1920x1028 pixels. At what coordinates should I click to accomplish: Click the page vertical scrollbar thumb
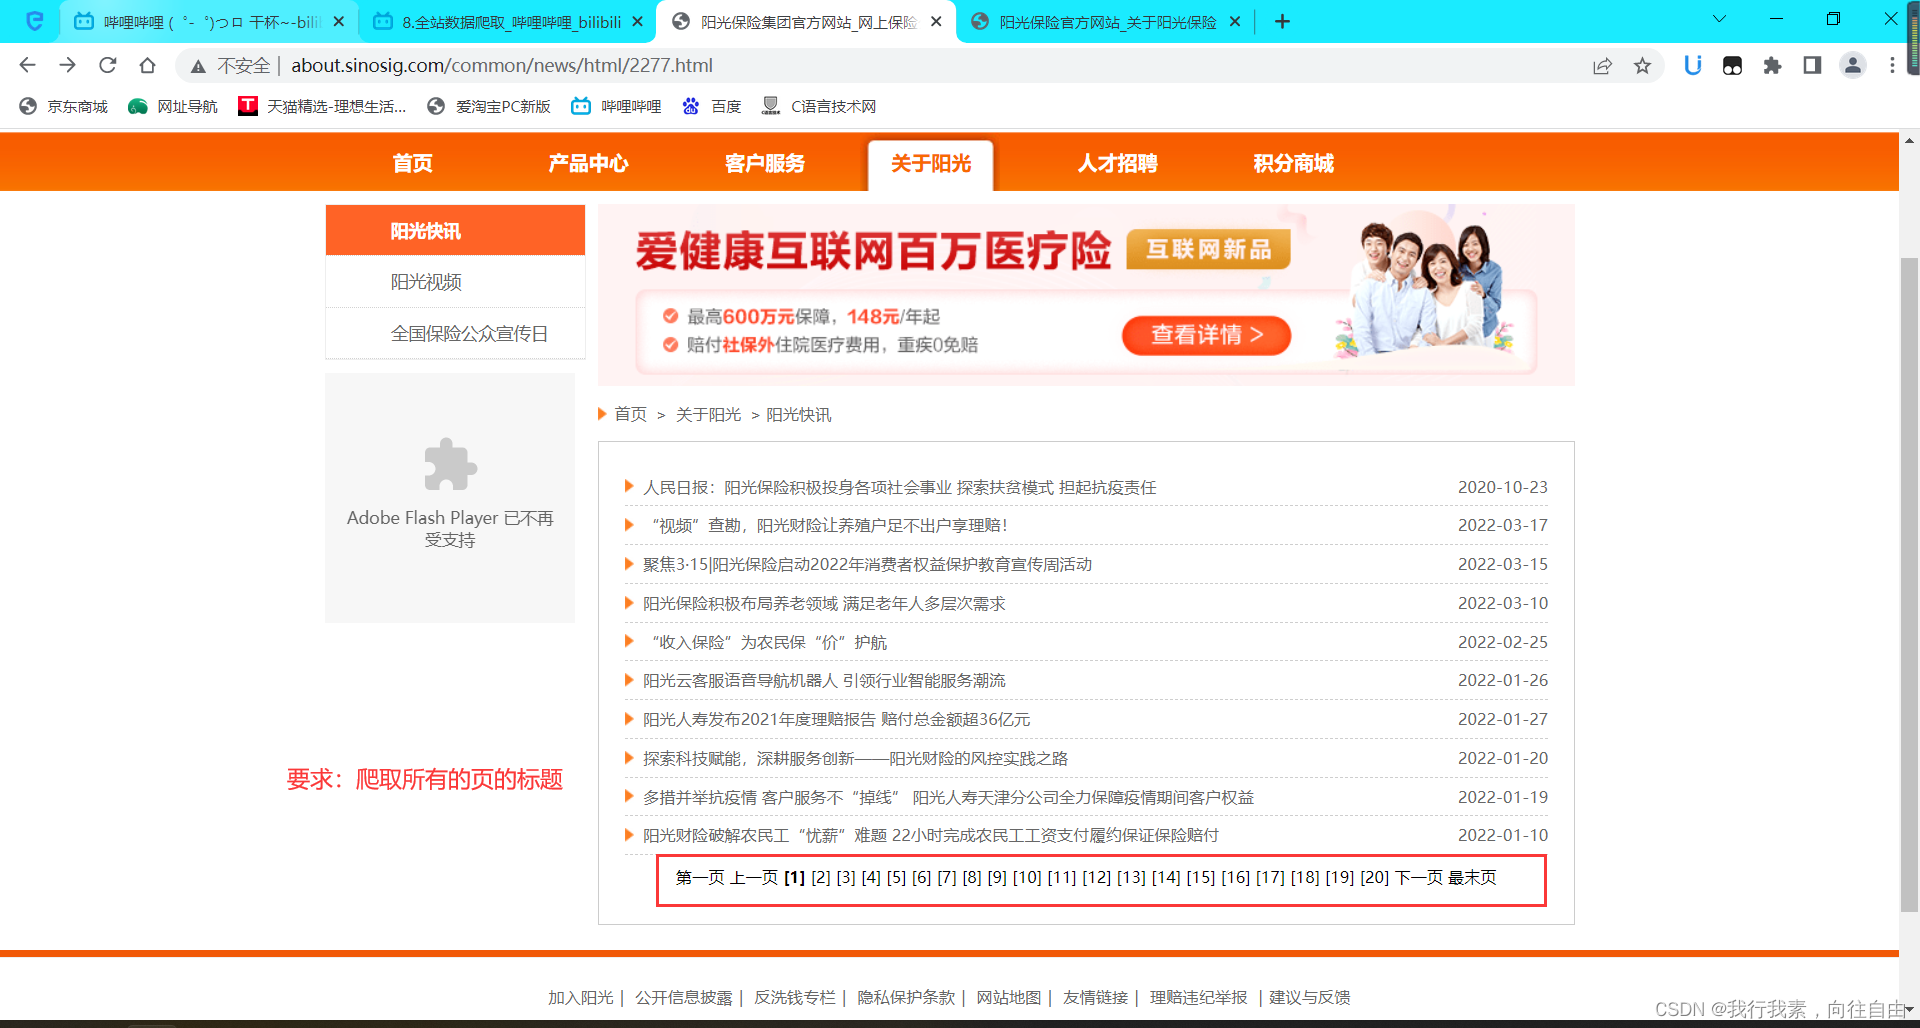(1909, 585)
